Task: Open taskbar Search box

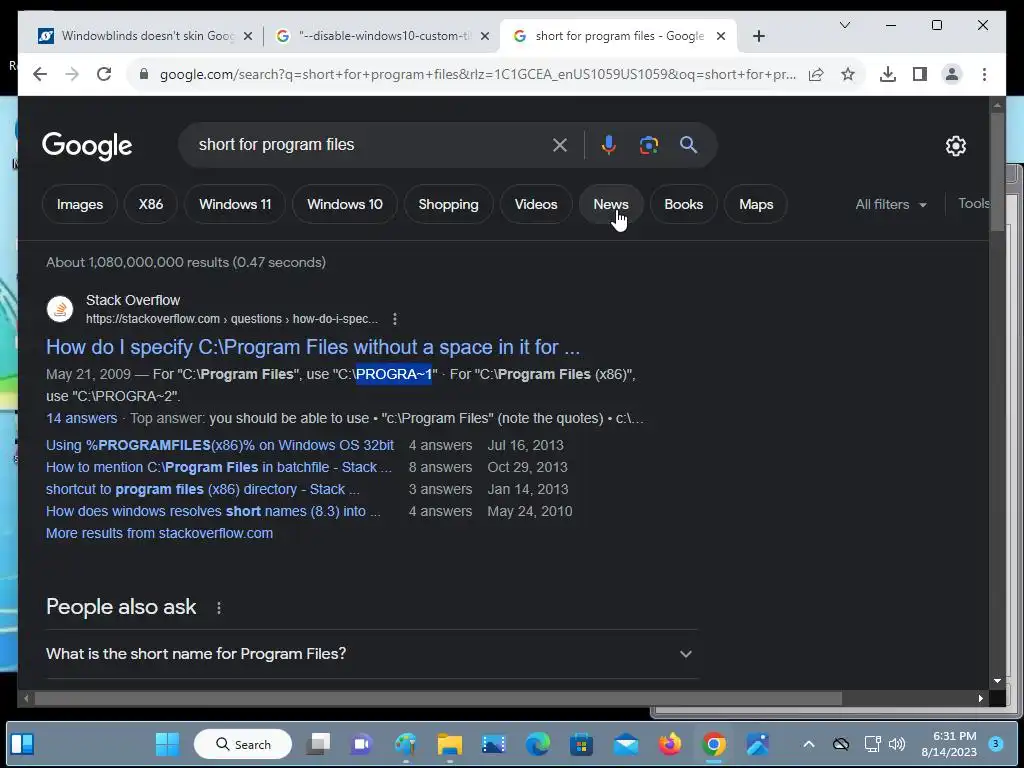Action: point(243,744)
